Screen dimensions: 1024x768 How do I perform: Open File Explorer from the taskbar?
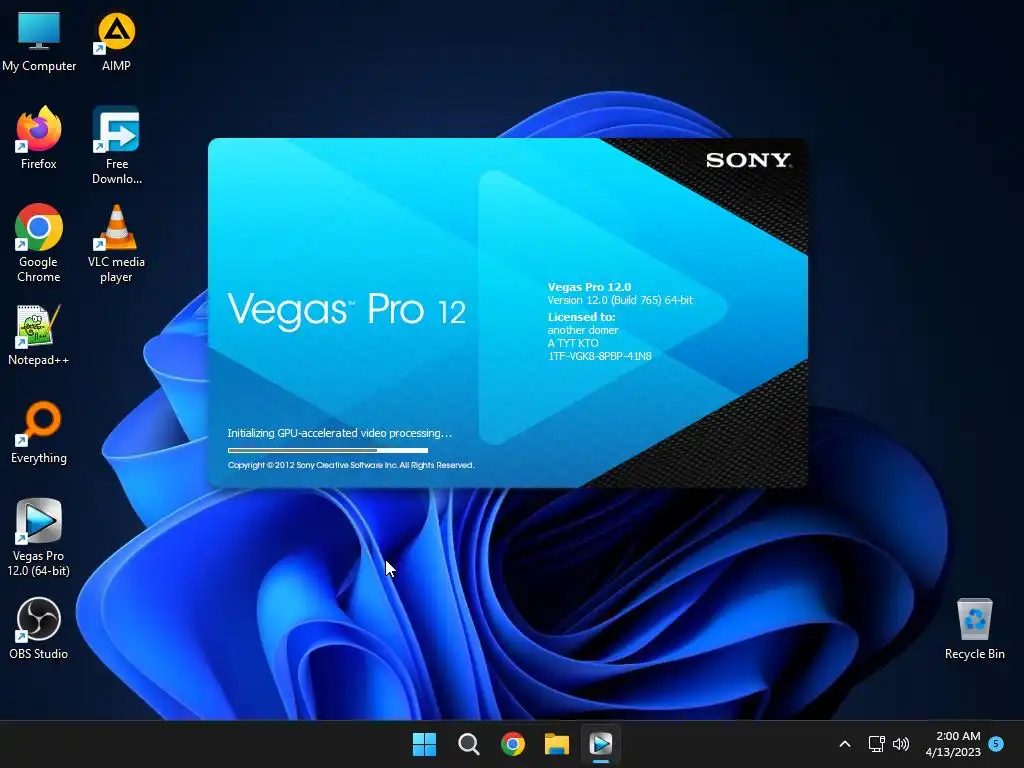click(556, 744)
